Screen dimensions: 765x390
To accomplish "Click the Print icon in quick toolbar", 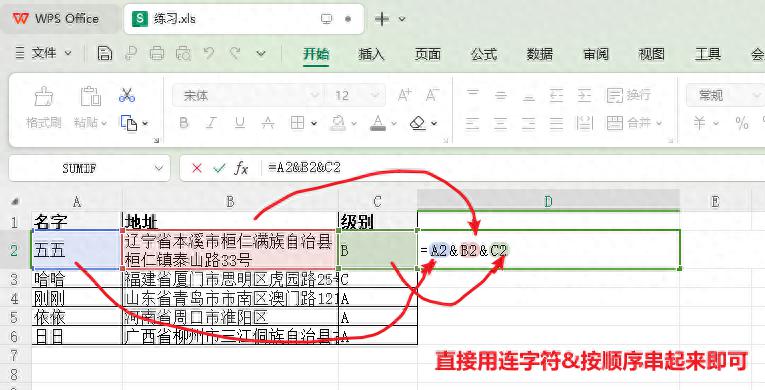I will [157, 53].
